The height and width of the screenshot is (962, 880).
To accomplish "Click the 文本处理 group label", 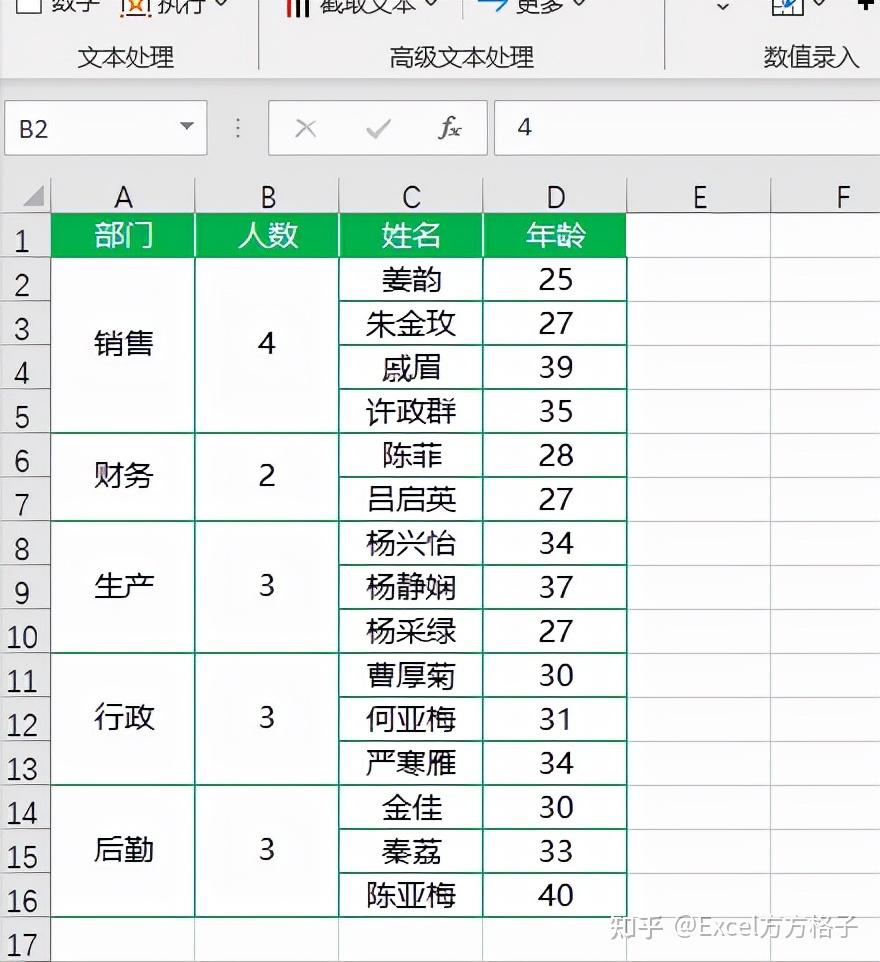I will click(x=126, y=57).
